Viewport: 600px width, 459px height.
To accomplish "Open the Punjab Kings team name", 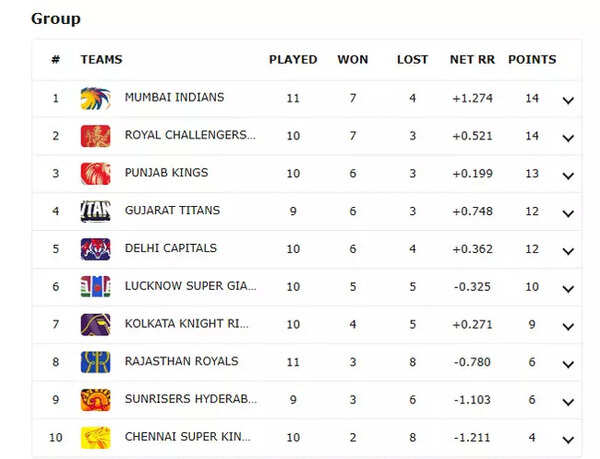I will 166,173.
